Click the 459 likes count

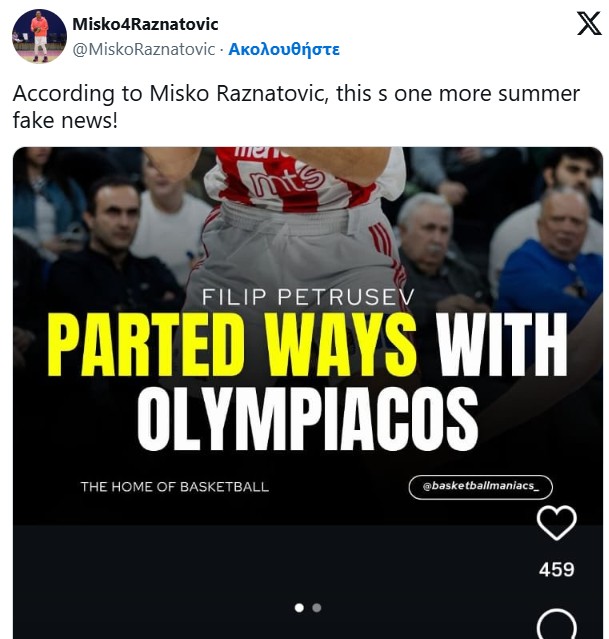(556, 569)
